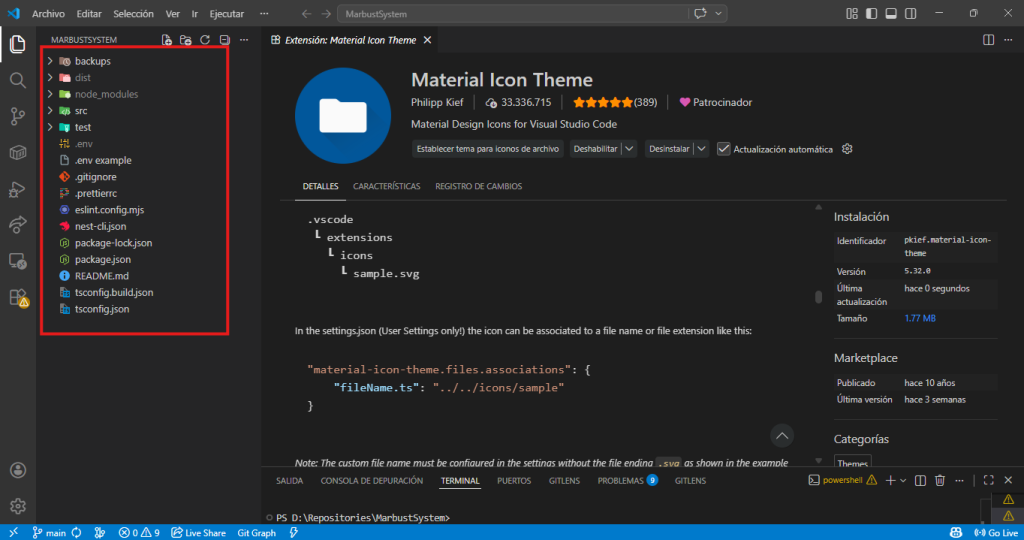
Task: Open the Extensions view with warning badge
Action: 18,298
